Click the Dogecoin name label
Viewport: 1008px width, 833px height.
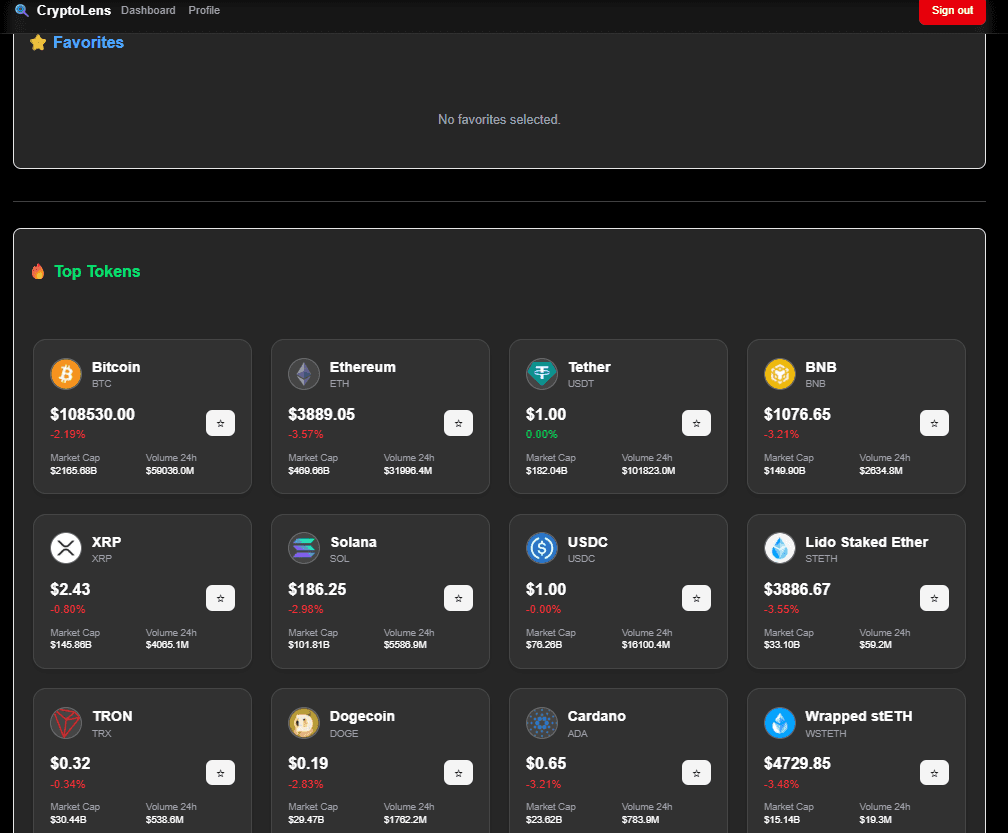click(362, 716)
